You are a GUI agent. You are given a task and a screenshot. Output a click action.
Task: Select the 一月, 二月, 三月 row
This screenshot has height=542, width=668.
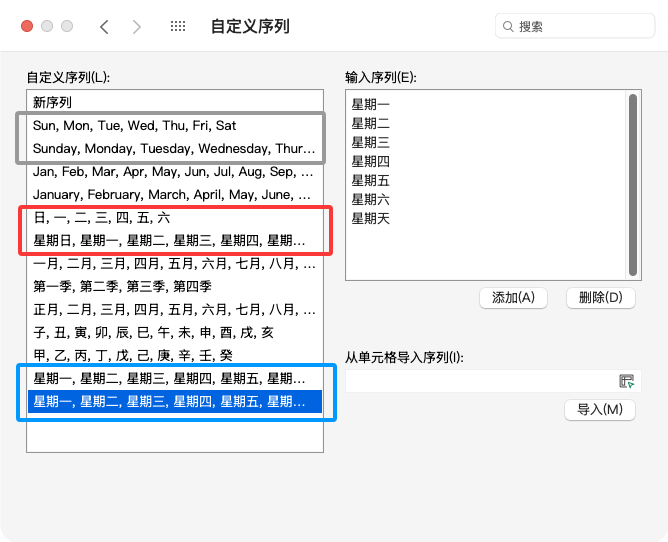175,263
